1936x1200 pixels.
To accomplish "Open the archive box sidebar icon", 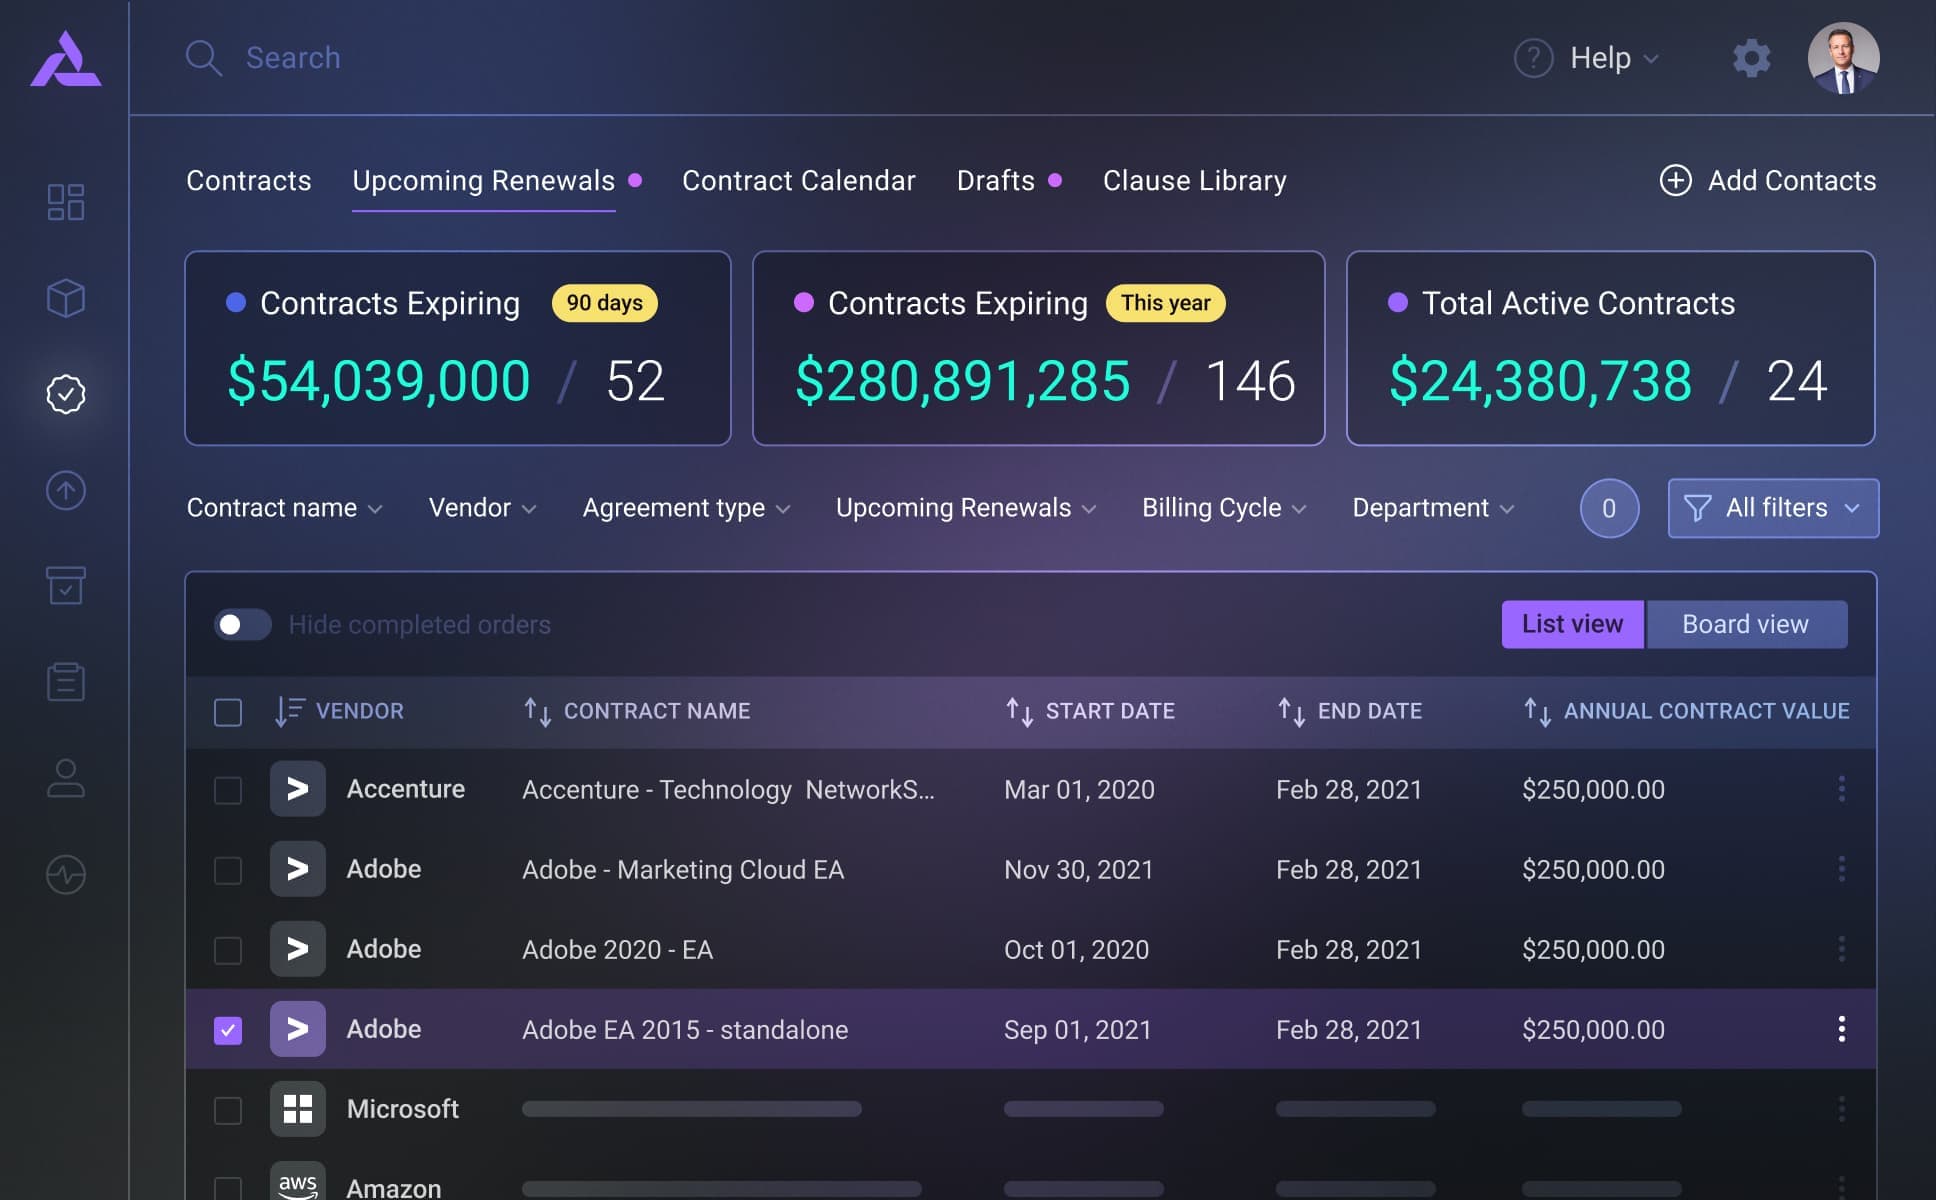I will pyautogui.click(x=66, y=586).
